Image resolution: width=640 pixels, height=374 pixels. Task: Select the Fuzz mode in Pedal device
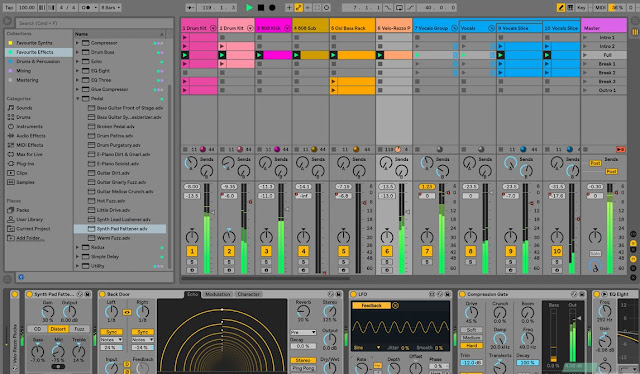point(79,329)
